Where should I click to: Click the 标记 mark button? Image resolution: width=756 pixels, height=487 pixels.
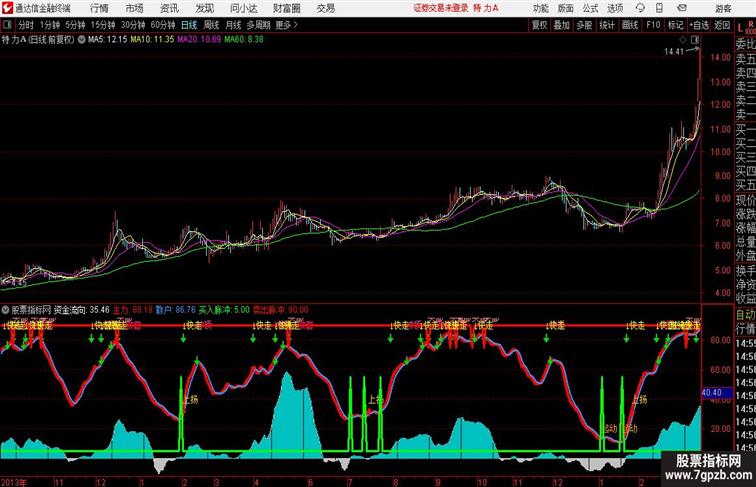click(x=675, y=25)
